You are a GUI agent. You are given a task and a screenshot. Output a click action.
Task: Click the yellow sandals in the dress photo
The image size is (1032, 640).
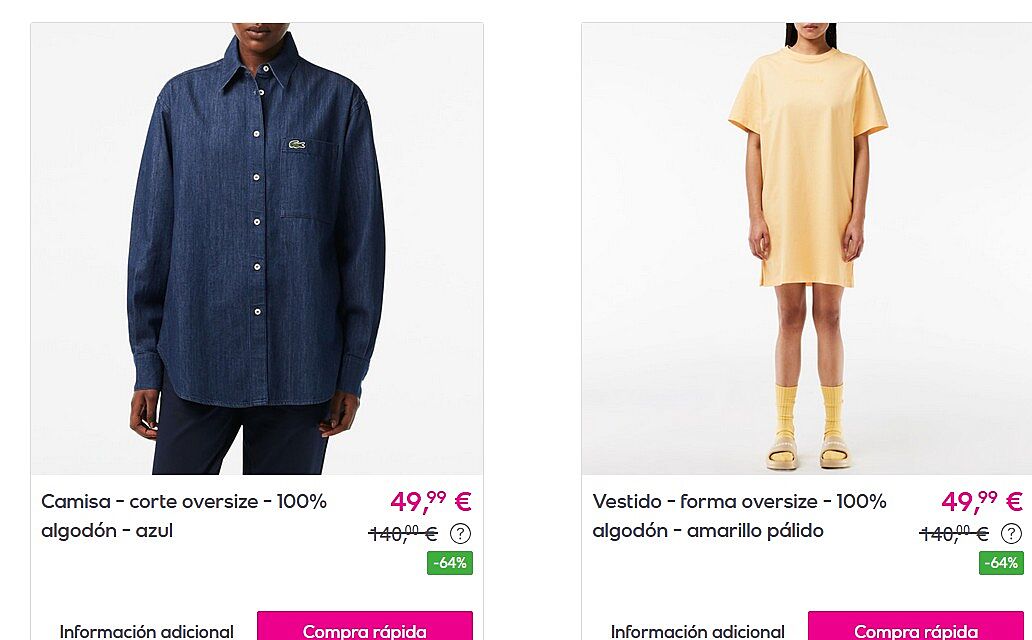[x=808, y=452]
